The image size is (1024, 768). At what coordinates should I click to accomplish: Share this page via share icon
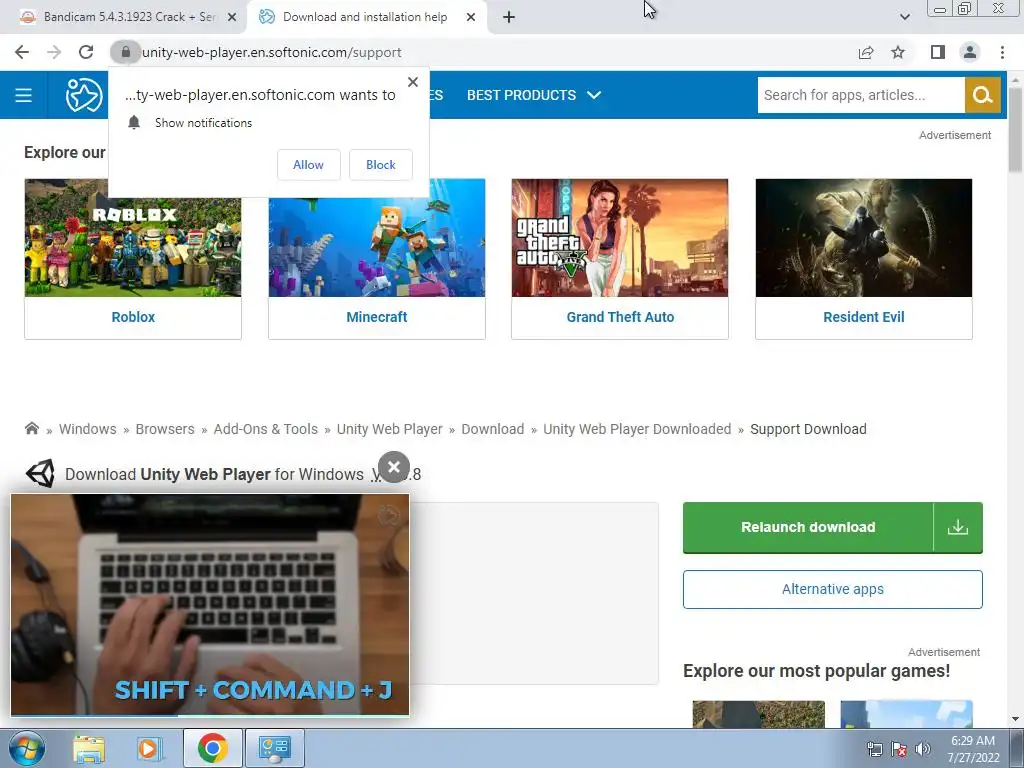[866, 52]
